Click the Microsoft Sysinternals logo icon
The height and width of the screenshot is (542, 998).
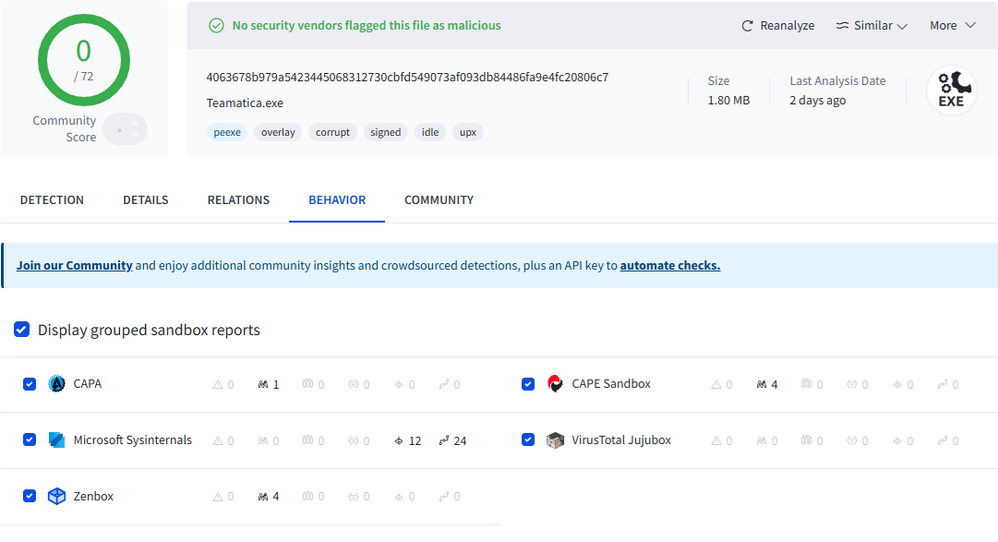(57, 440)
